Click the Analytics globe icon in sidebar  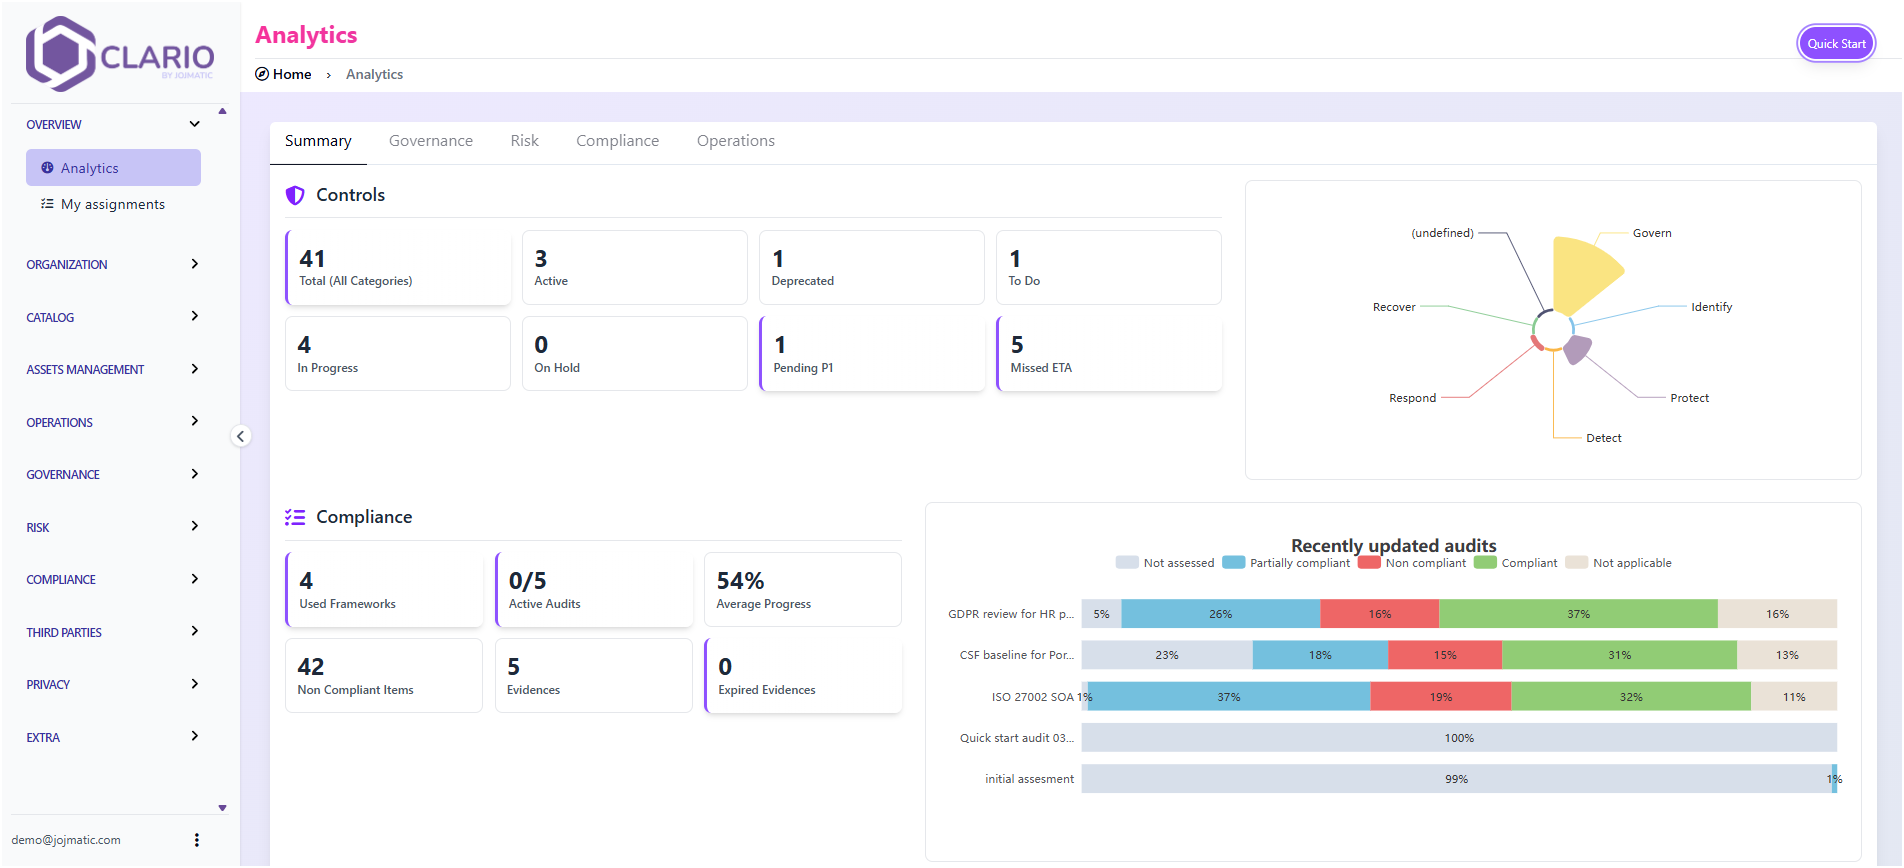(47, 168)
